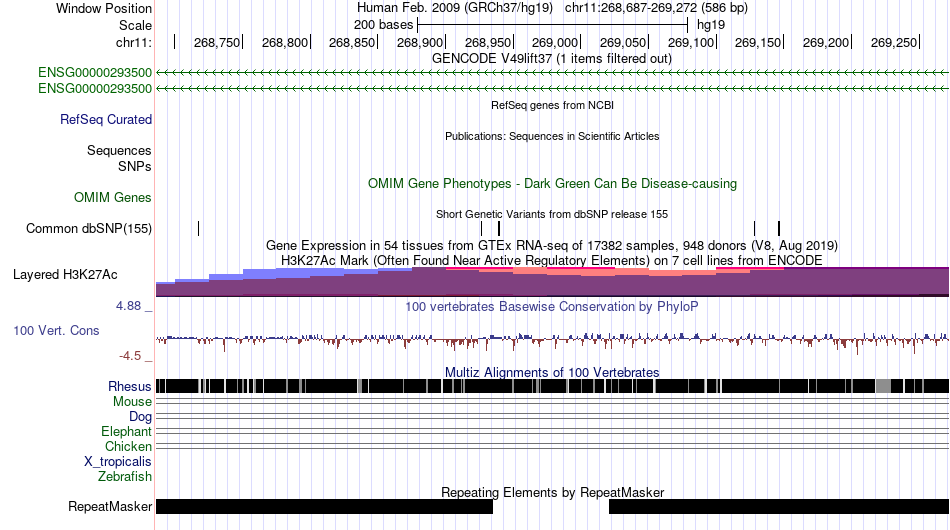Click the 268,900 ruler position
Viewport: 950px width, 530px height.
(x=420, y=42)
